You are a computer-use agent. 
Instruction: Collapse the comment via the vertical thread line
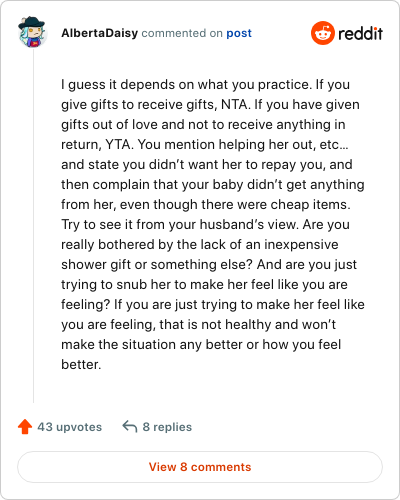pyautogui.click(x=33, y=227)
